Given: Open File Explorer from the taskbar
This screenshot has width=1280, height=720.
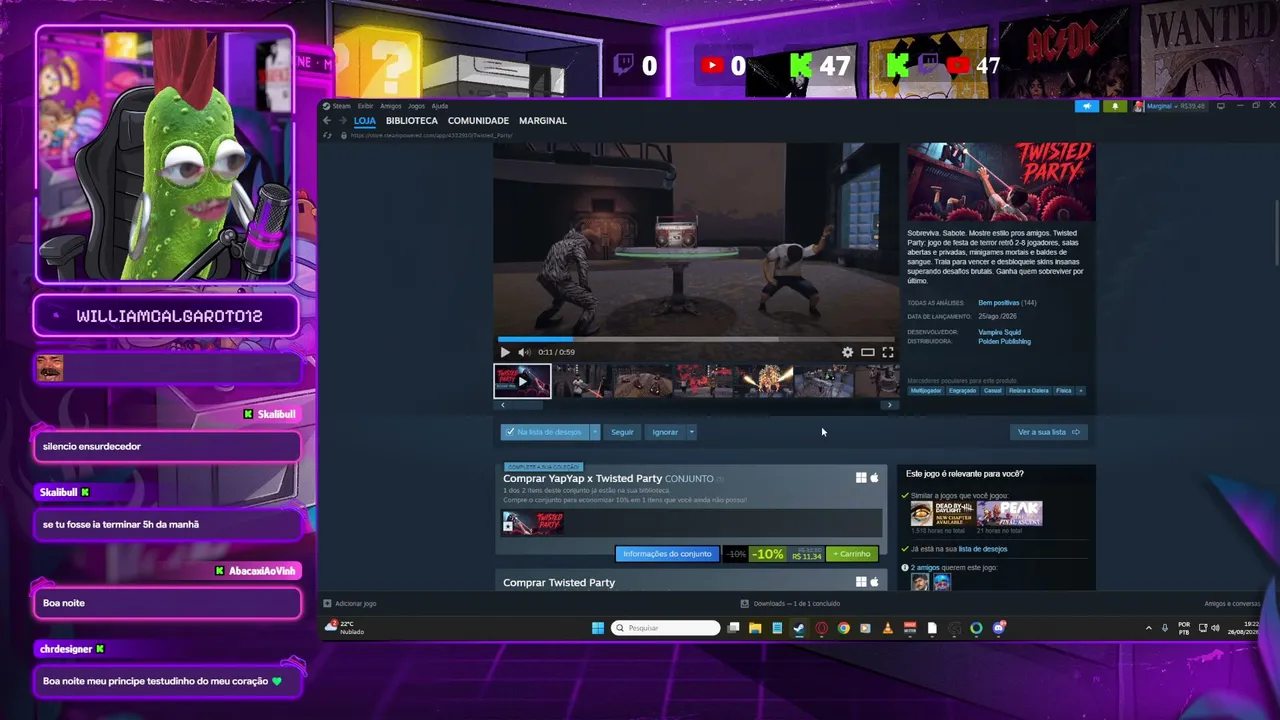Looking at the screenshot, I should click(x=755, y=628).
